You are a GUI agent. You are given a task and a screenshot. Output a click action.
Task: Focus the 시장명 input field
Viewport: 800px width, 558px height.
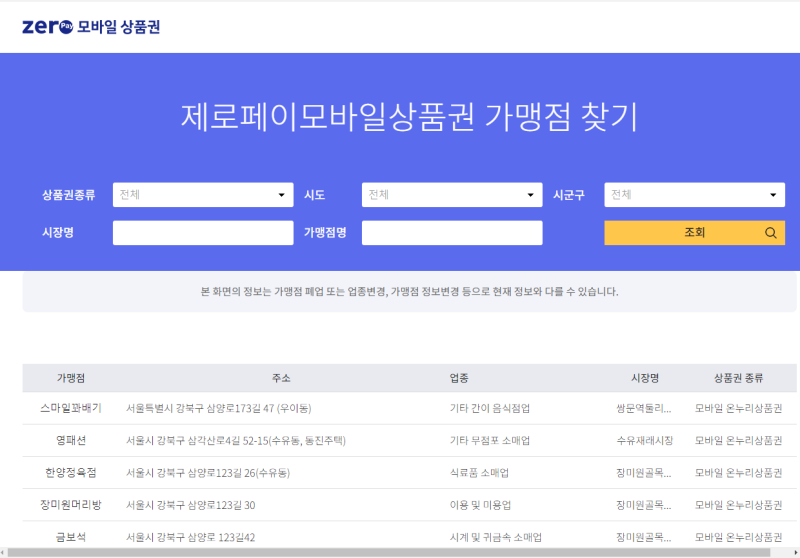pyautogui.click(x=203, y=233)
